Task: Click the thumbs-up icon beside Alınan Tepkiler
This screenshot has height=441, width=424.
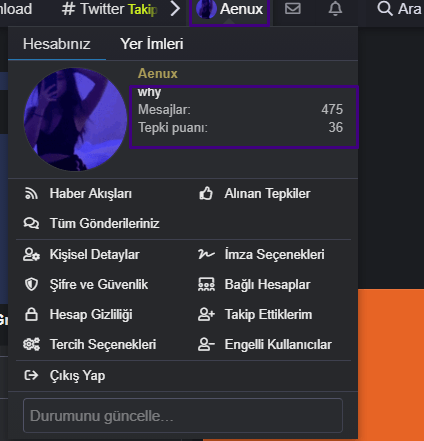Action: (x=206, y=193)
